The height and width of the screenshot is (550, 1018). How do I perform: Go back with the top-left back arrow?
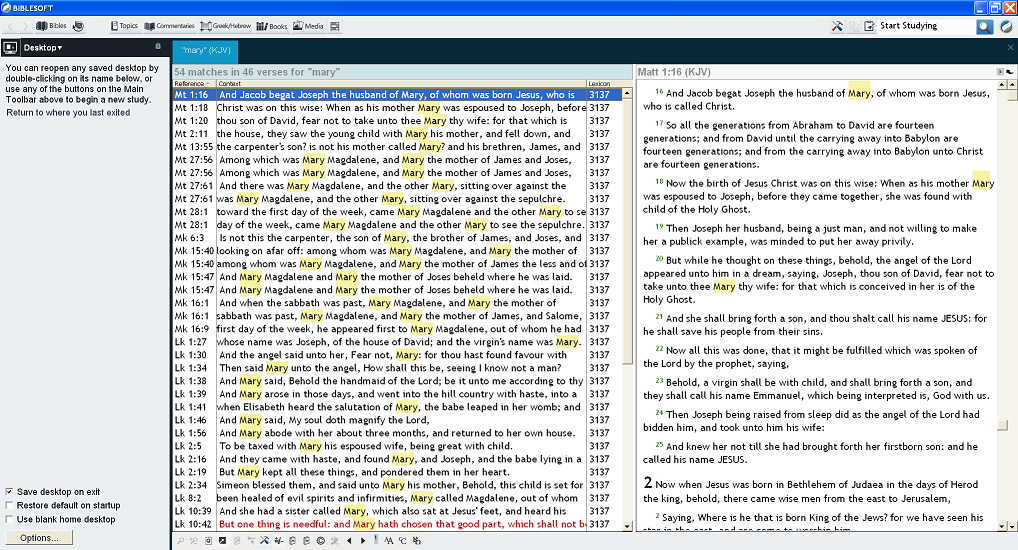(10, 26)
